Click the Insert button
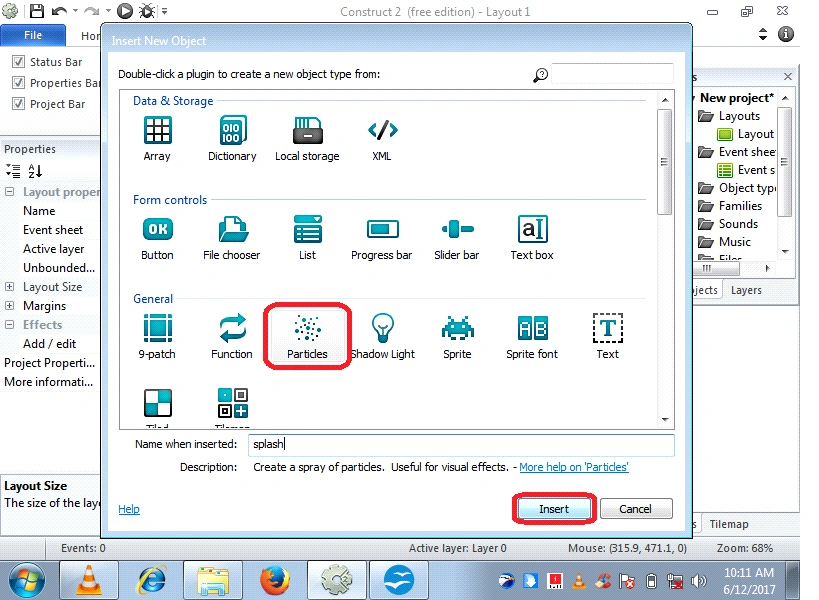 [554, 509]
